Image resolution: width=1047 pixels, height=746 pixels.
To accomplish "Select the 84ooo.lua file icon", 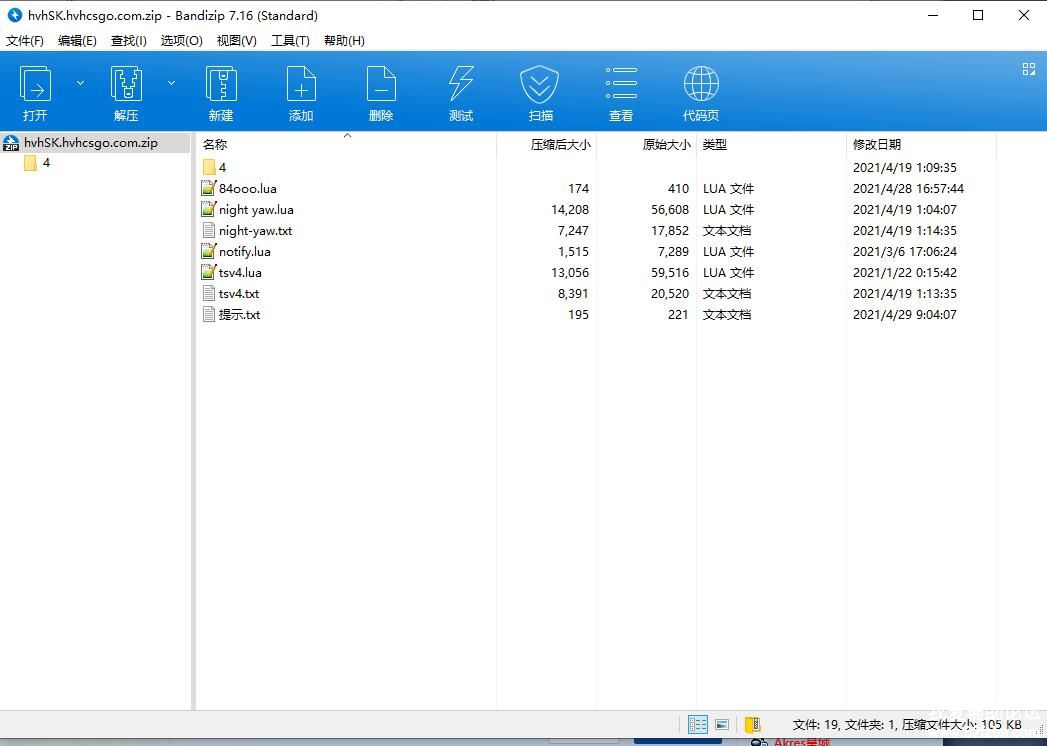I will (x=209, y=188).
